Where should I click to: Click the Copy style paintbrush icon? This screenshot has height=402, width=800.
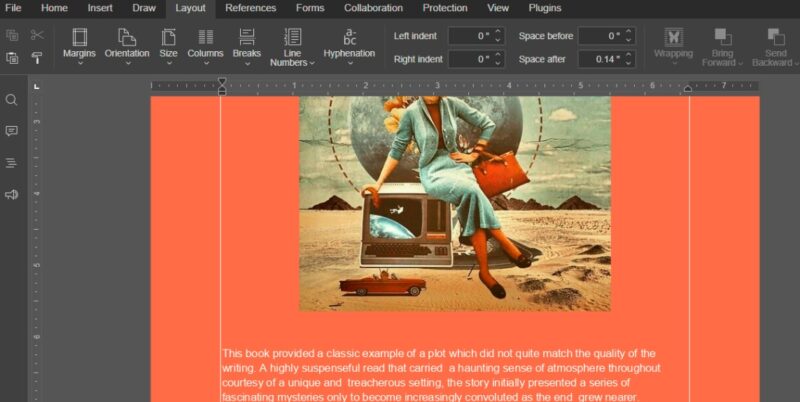[x=37, y=58]
